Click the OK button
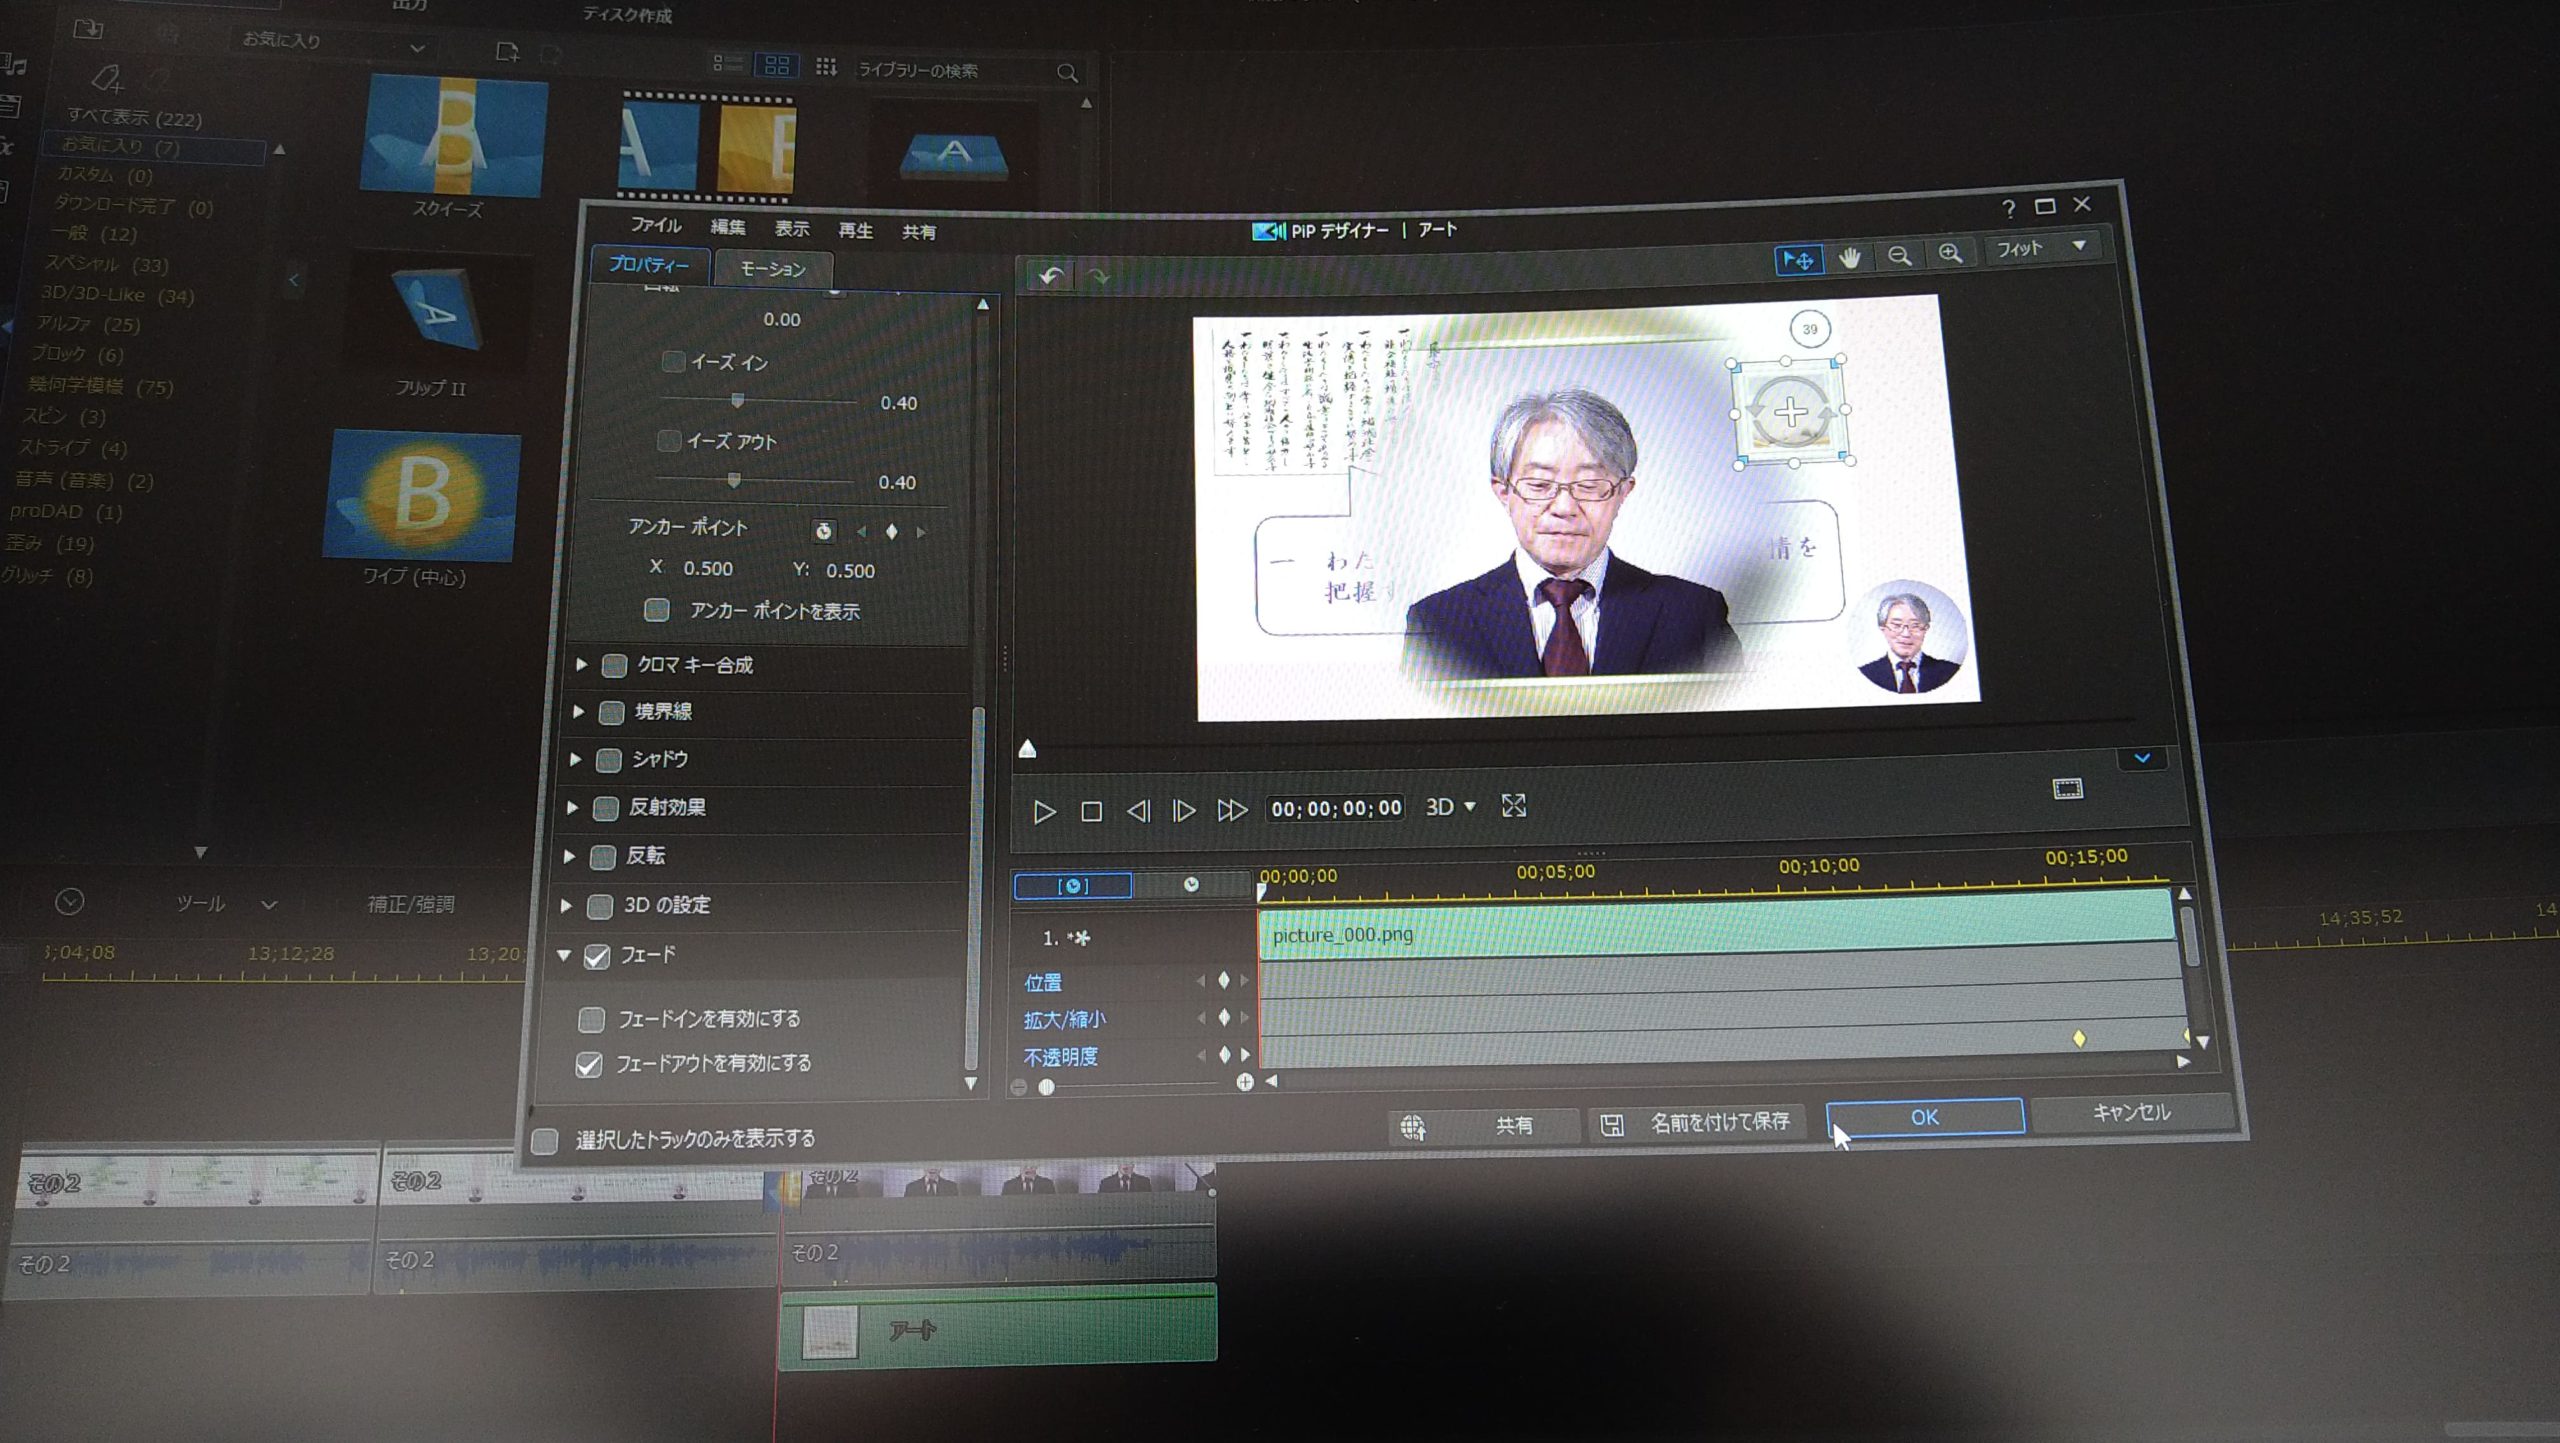Screen dimensions: 2560x1443 coord(1925,1117)
